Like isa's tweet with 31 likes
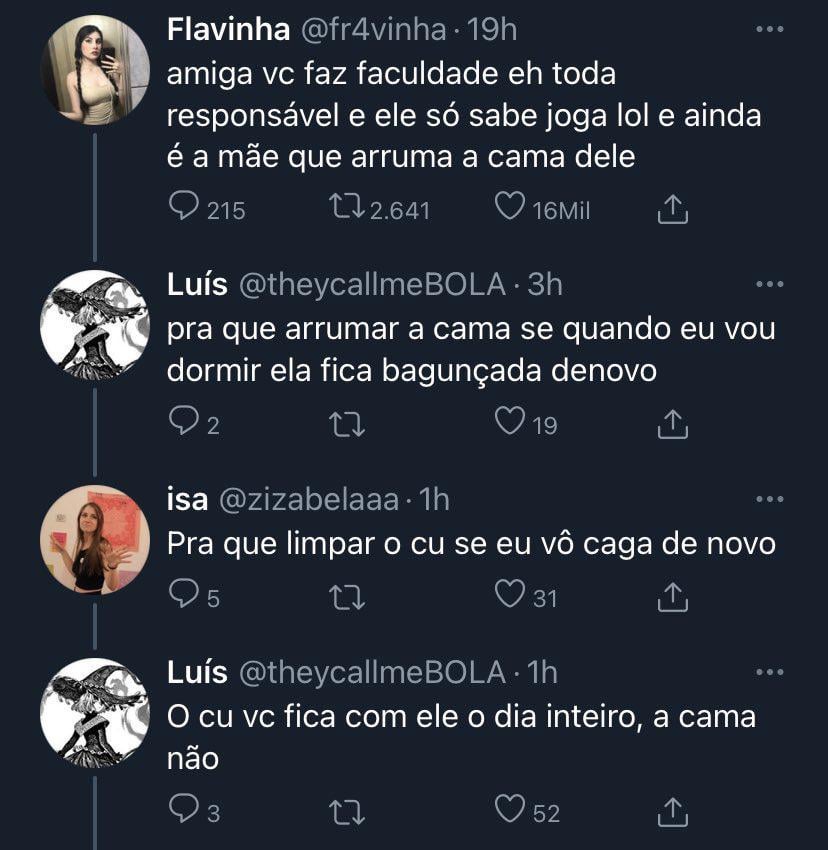The image size is (828, 850). (x=510, y=596)
